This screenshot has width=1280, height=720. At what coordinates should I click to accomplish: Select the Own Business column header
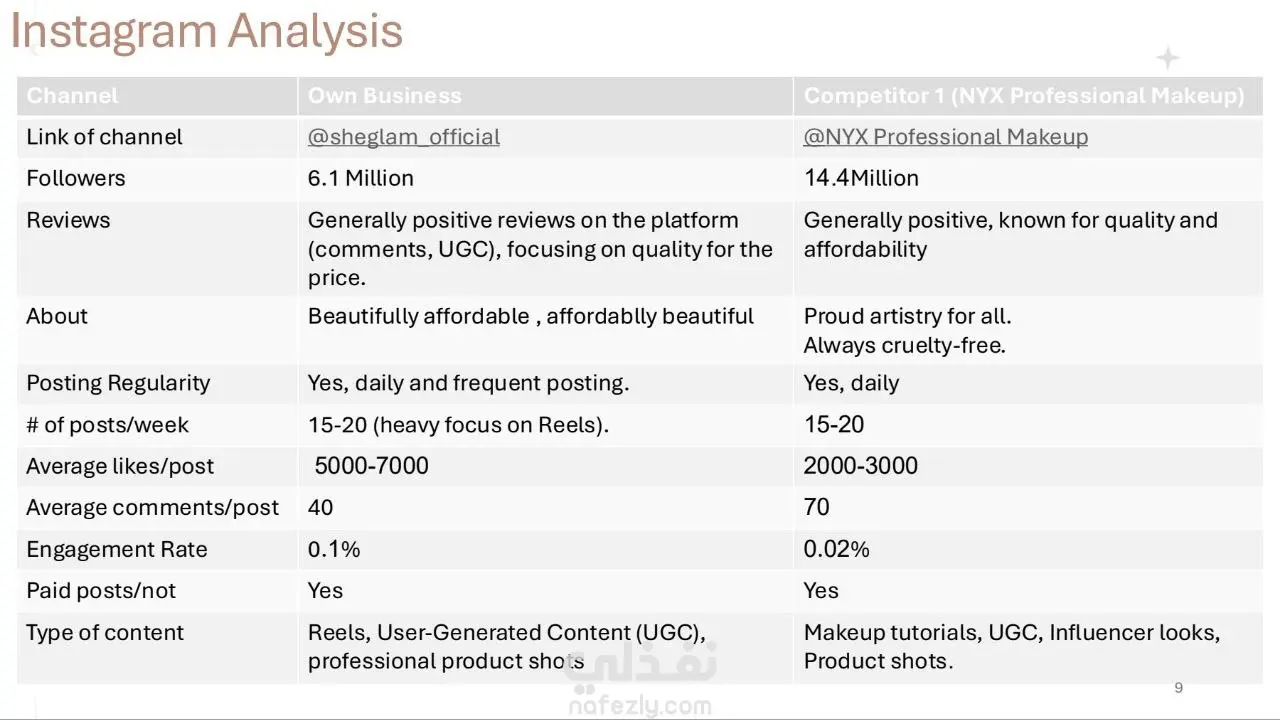tap(384, 96)
